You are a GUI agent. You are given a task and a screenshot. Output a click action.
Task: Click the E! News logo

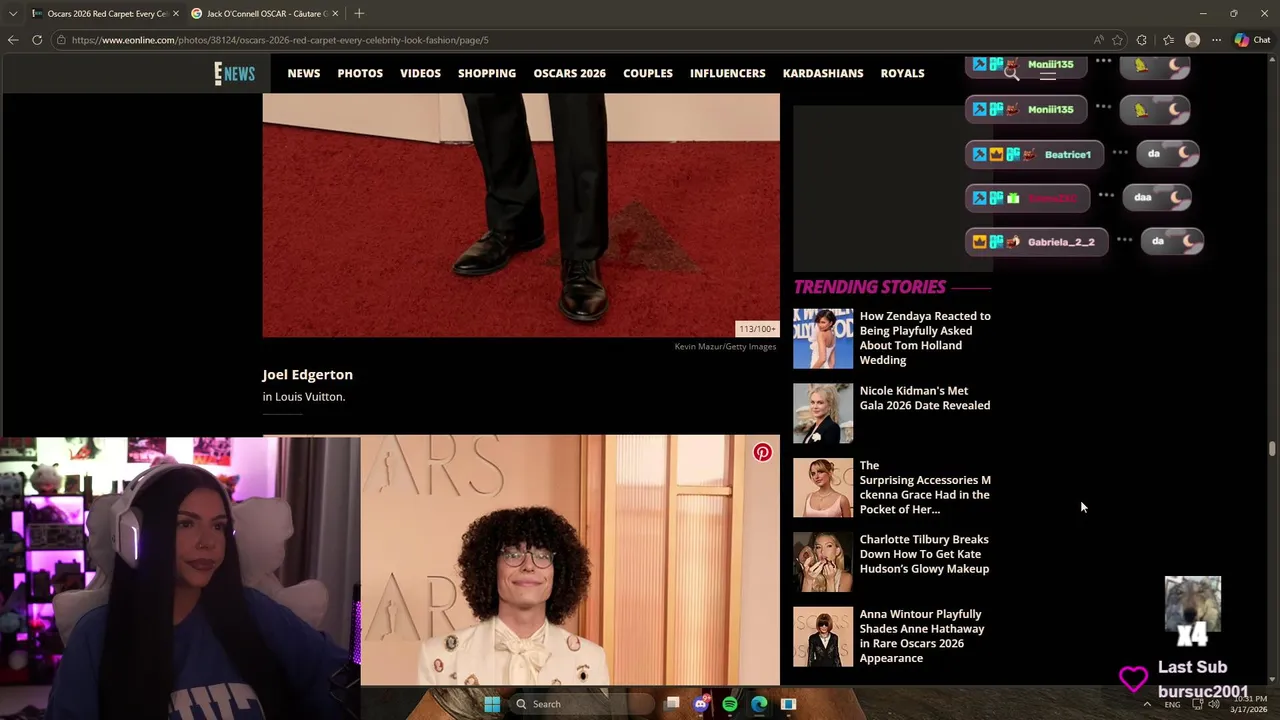235,73
